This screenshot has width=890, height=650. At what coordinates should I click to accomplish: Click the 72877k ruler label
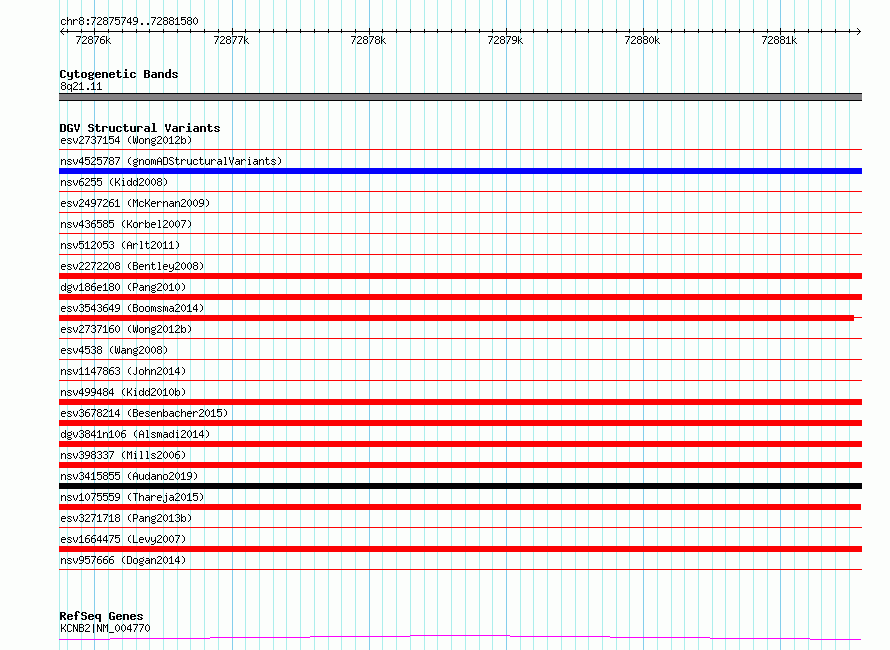pyautogui.click(x=231, y=40)
